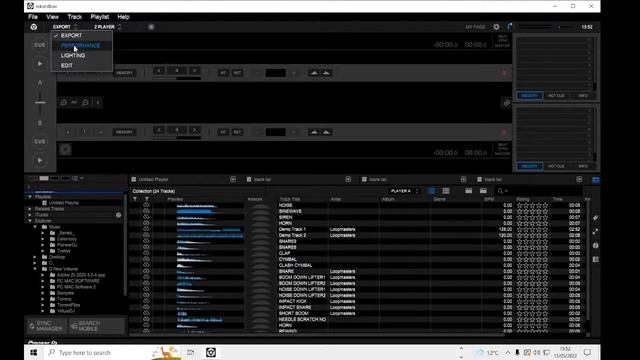Play the lower deck
The width and height of the screenshot is (640, 360).
[x=40, y=160]
